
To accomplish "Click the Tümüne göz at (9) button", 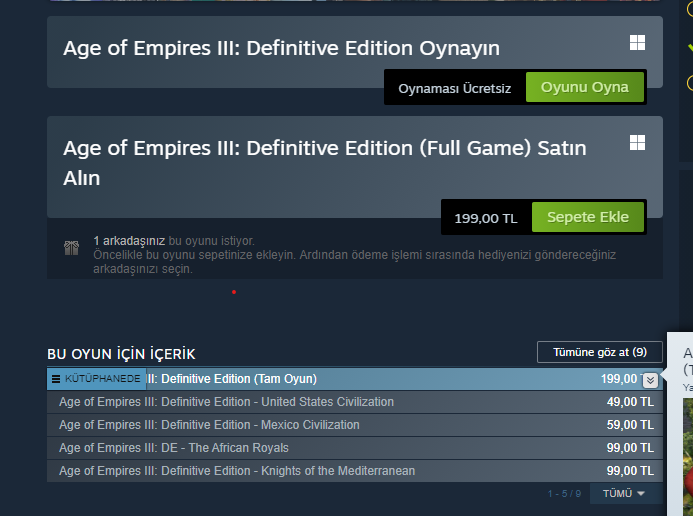I will click(599, 352).
